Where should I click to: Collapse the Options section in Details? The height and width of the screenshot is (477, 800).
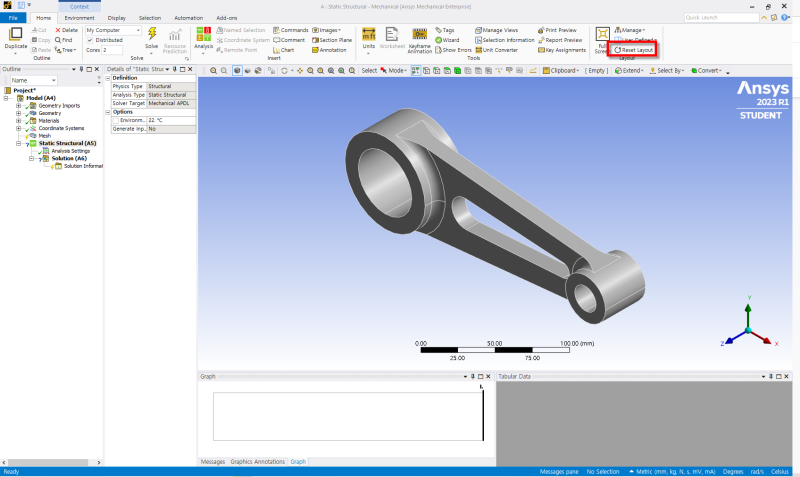coord(108,112)
